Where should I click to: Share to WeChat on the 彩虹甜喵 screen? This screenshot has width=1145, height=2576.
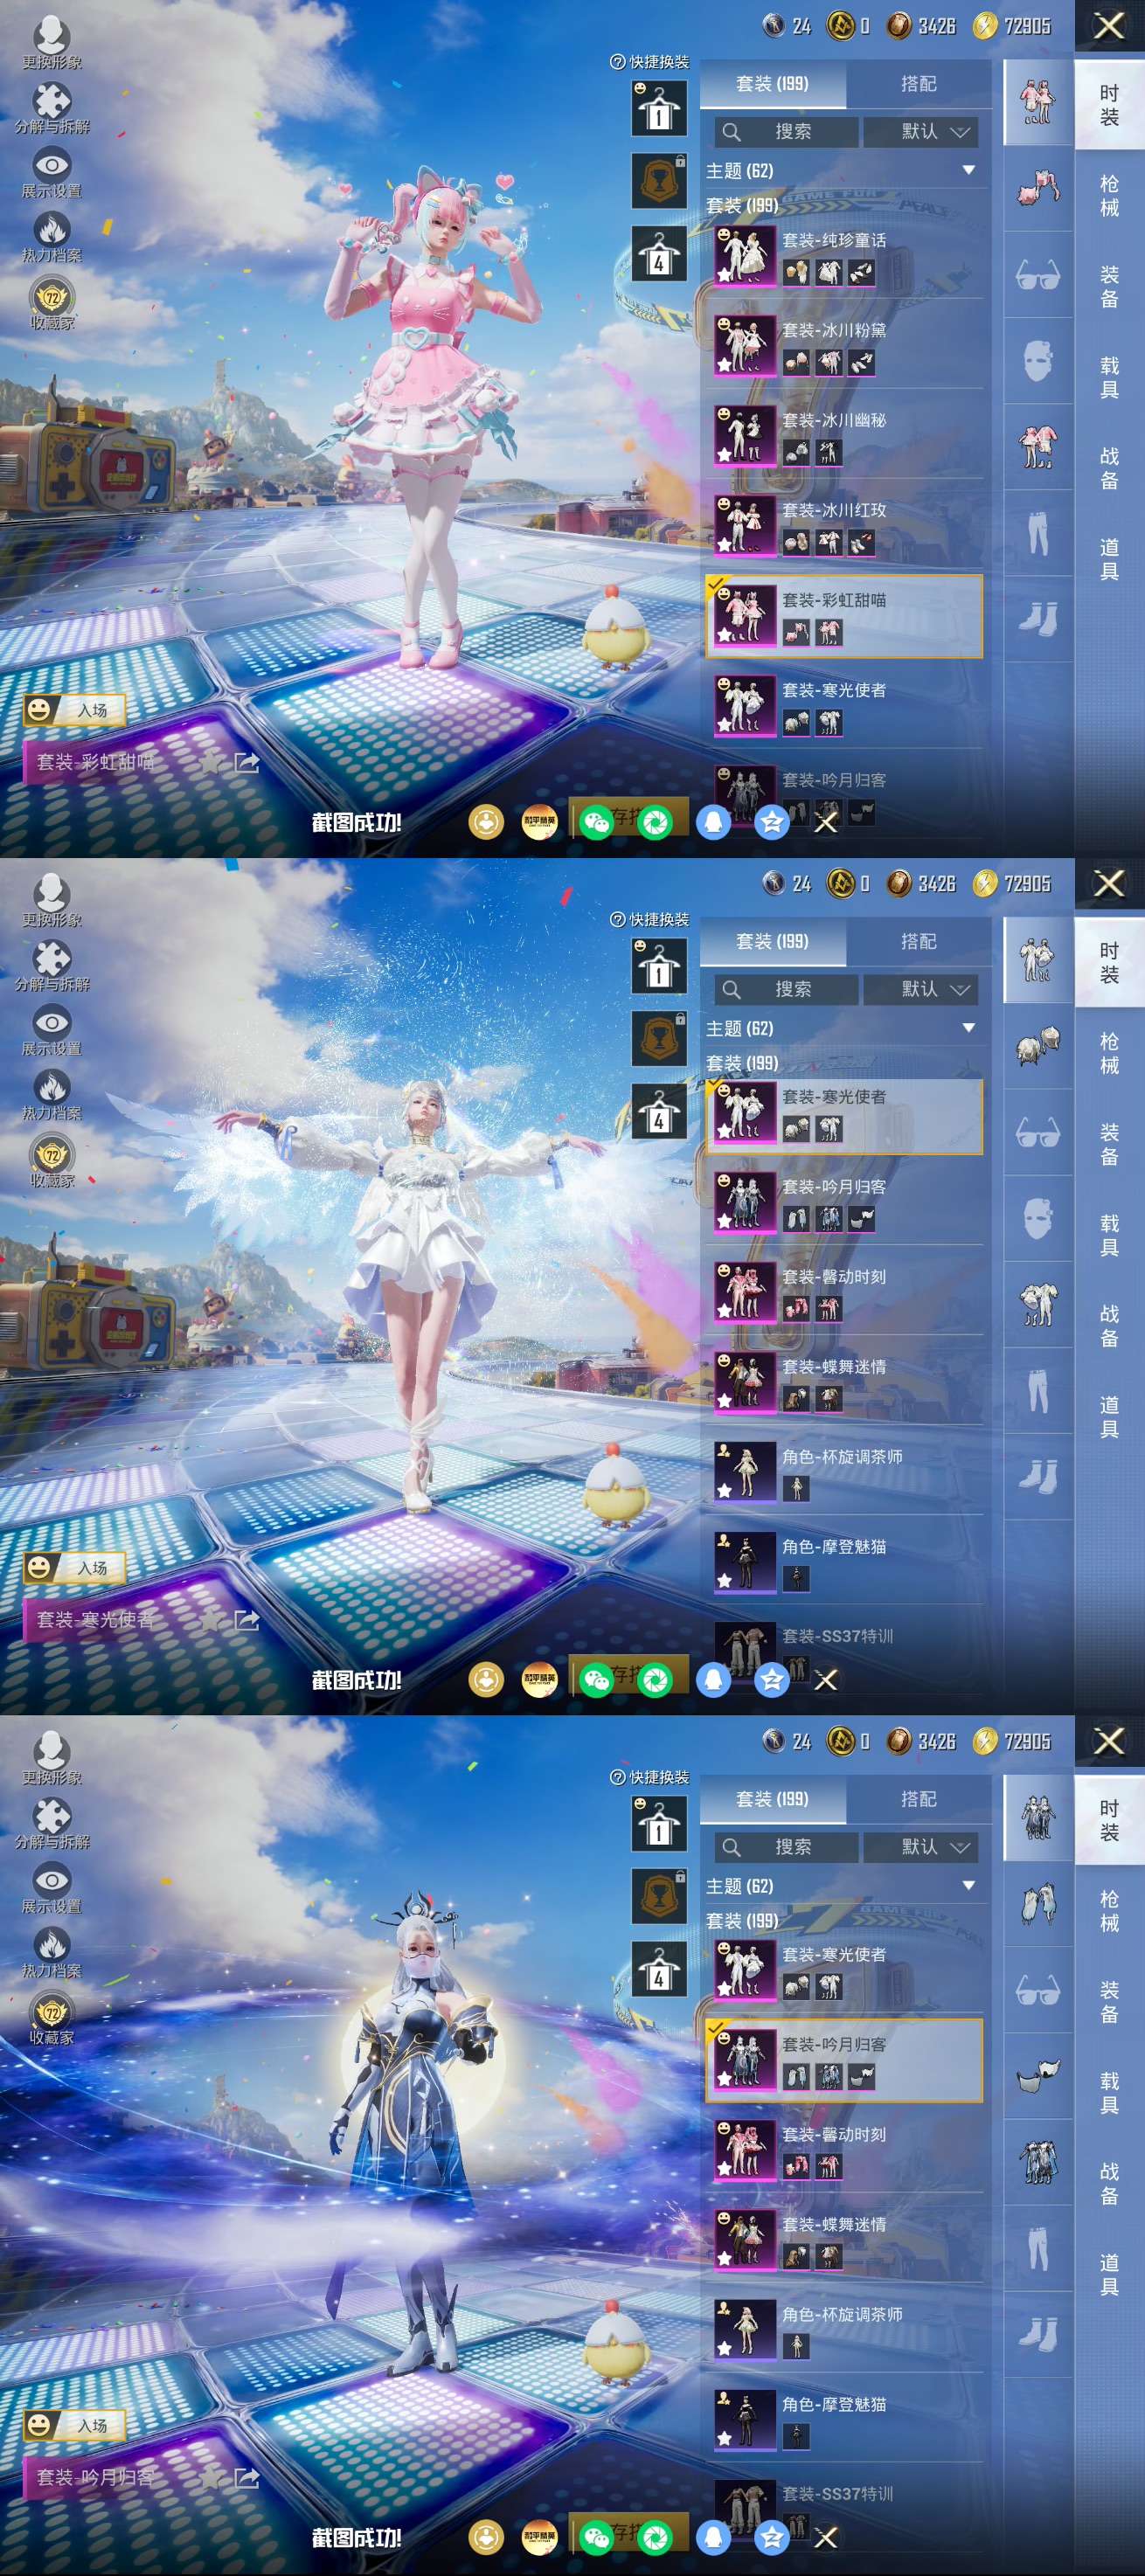pyautogui.click(x=596, y=823)
